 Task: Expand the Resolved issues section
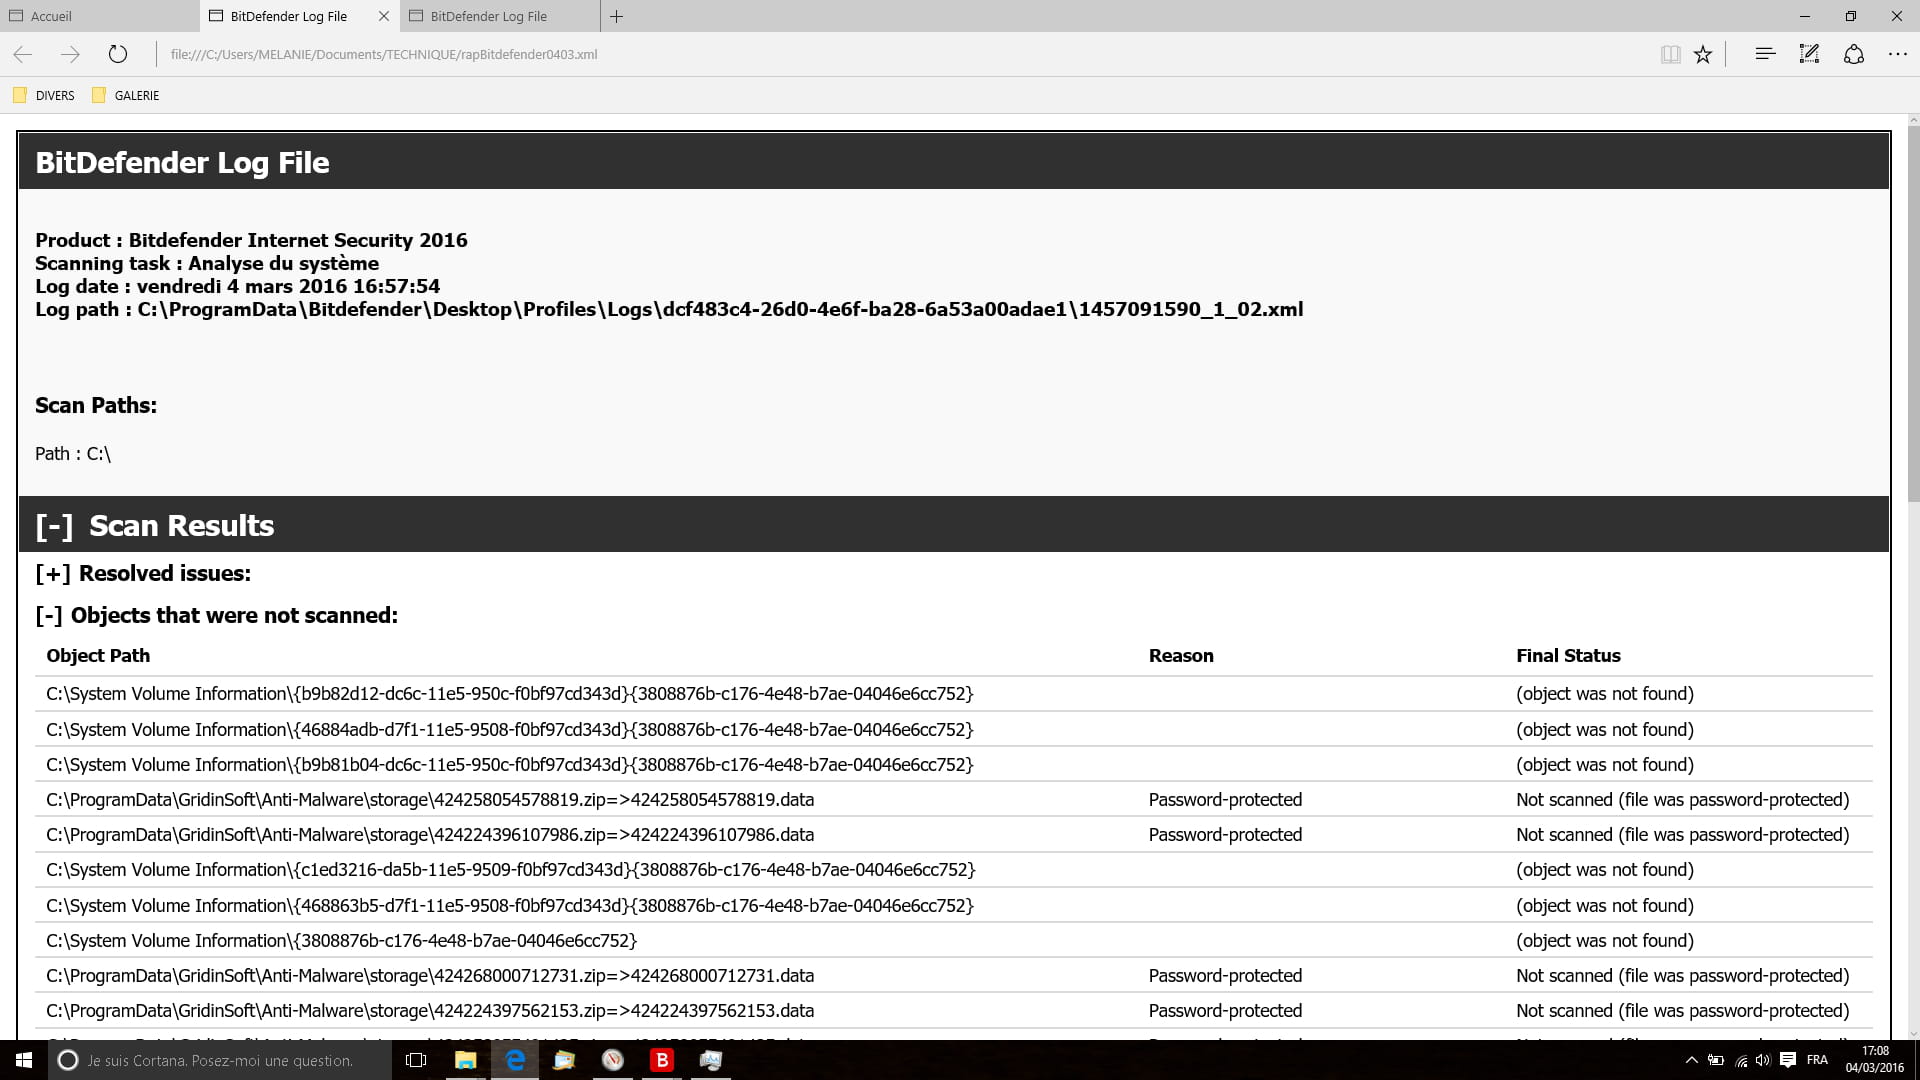[x=52, y=574]
